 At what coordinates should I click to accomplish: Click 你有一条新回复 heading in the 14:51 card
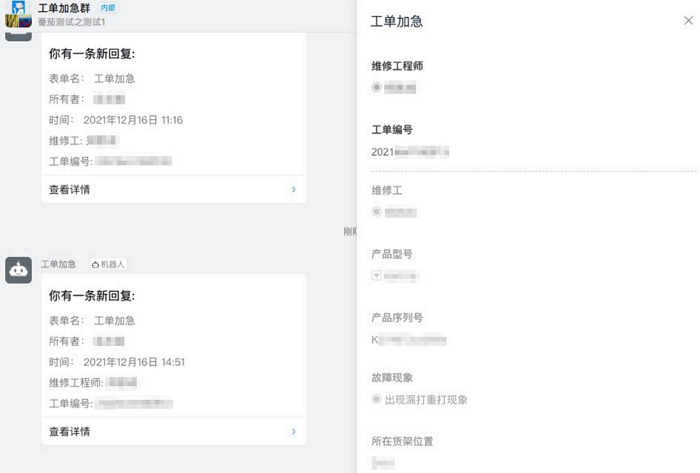pos(92,295)
